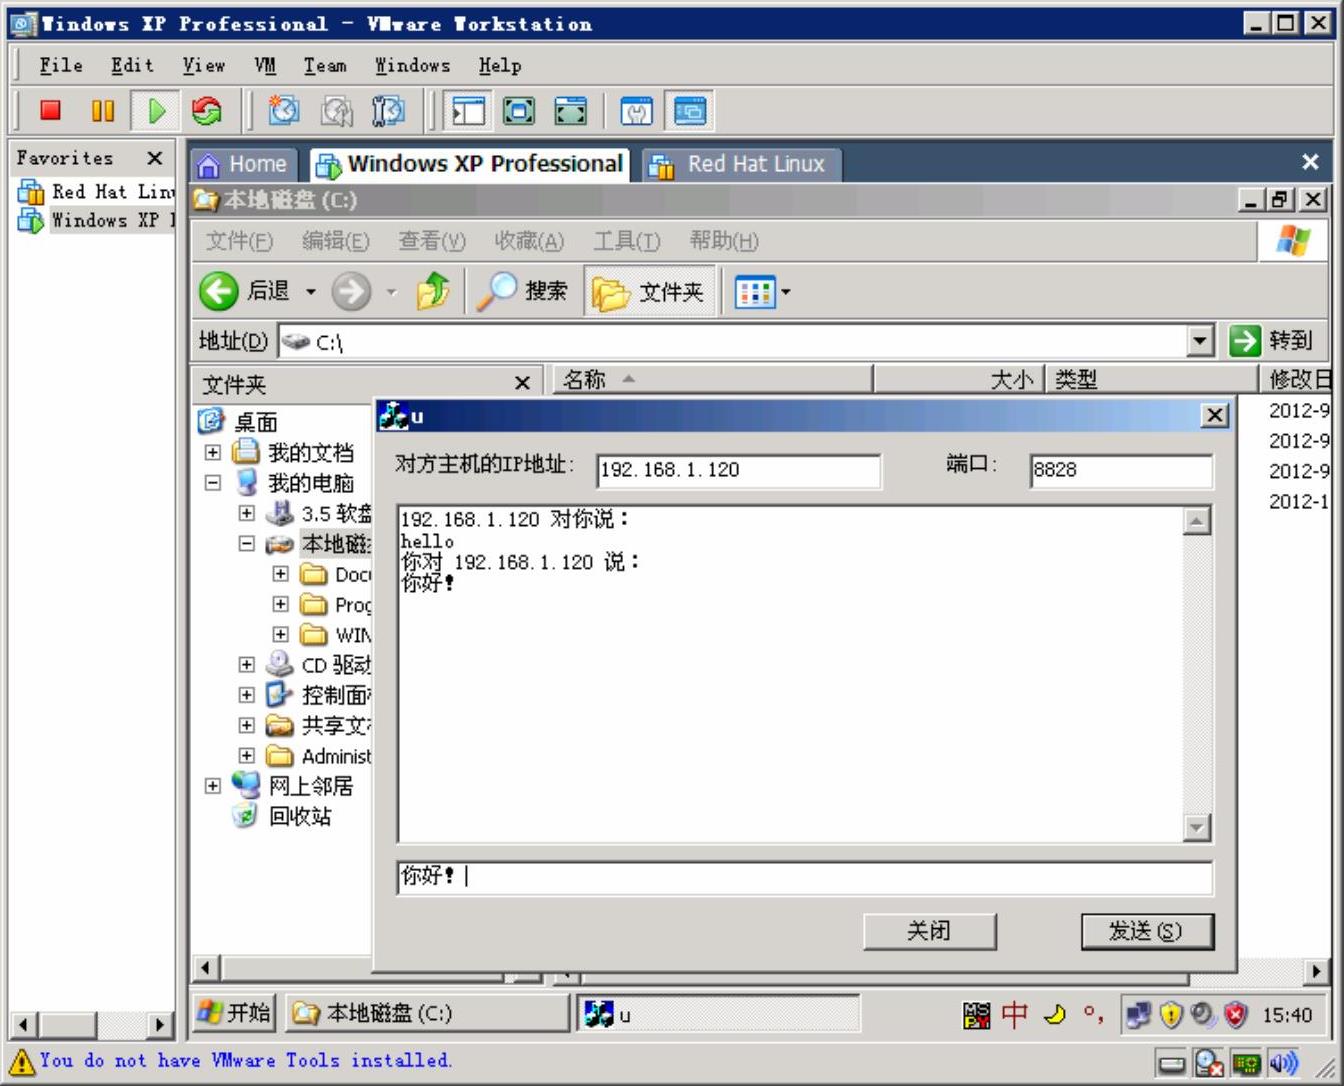Open the Back button history dropdown arrow

click(311, 292)
